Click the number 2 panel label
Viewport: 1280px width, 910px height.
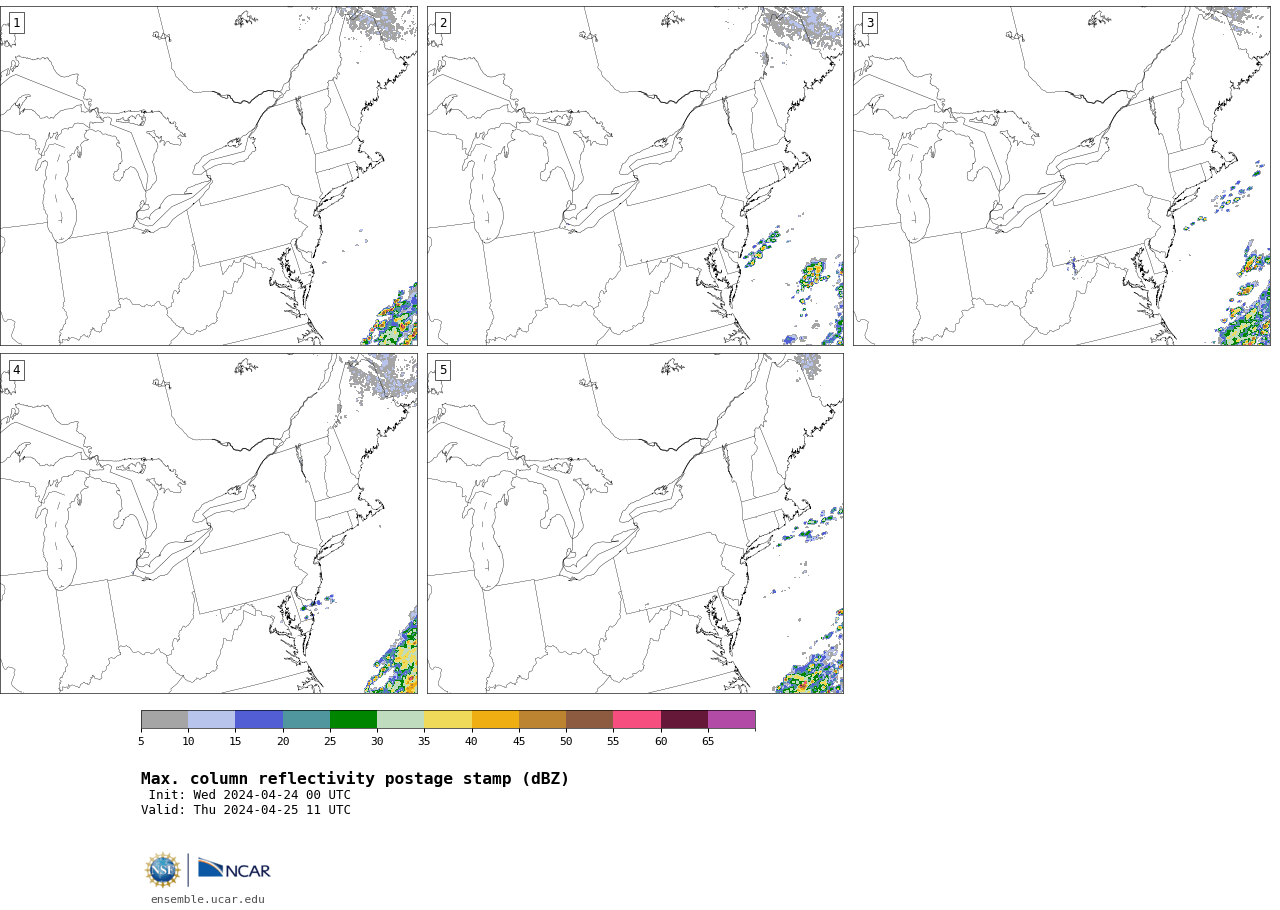point(443,23)
